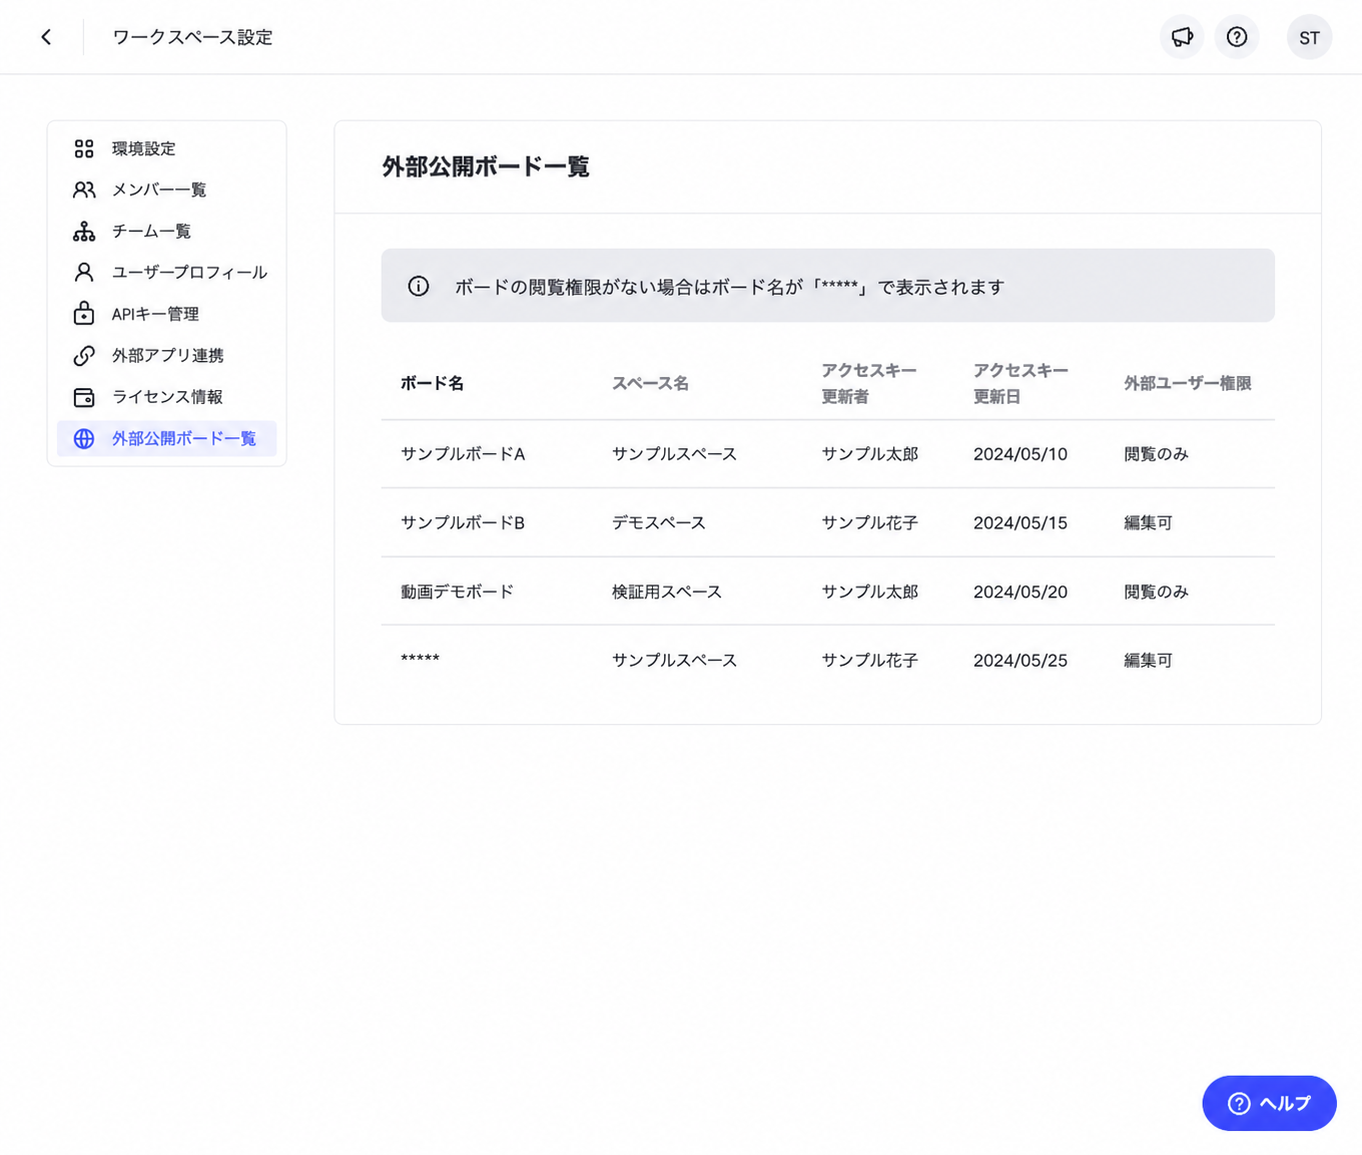
Task: Click the ワークスペース設定 header title
Action: click(192, 37)
